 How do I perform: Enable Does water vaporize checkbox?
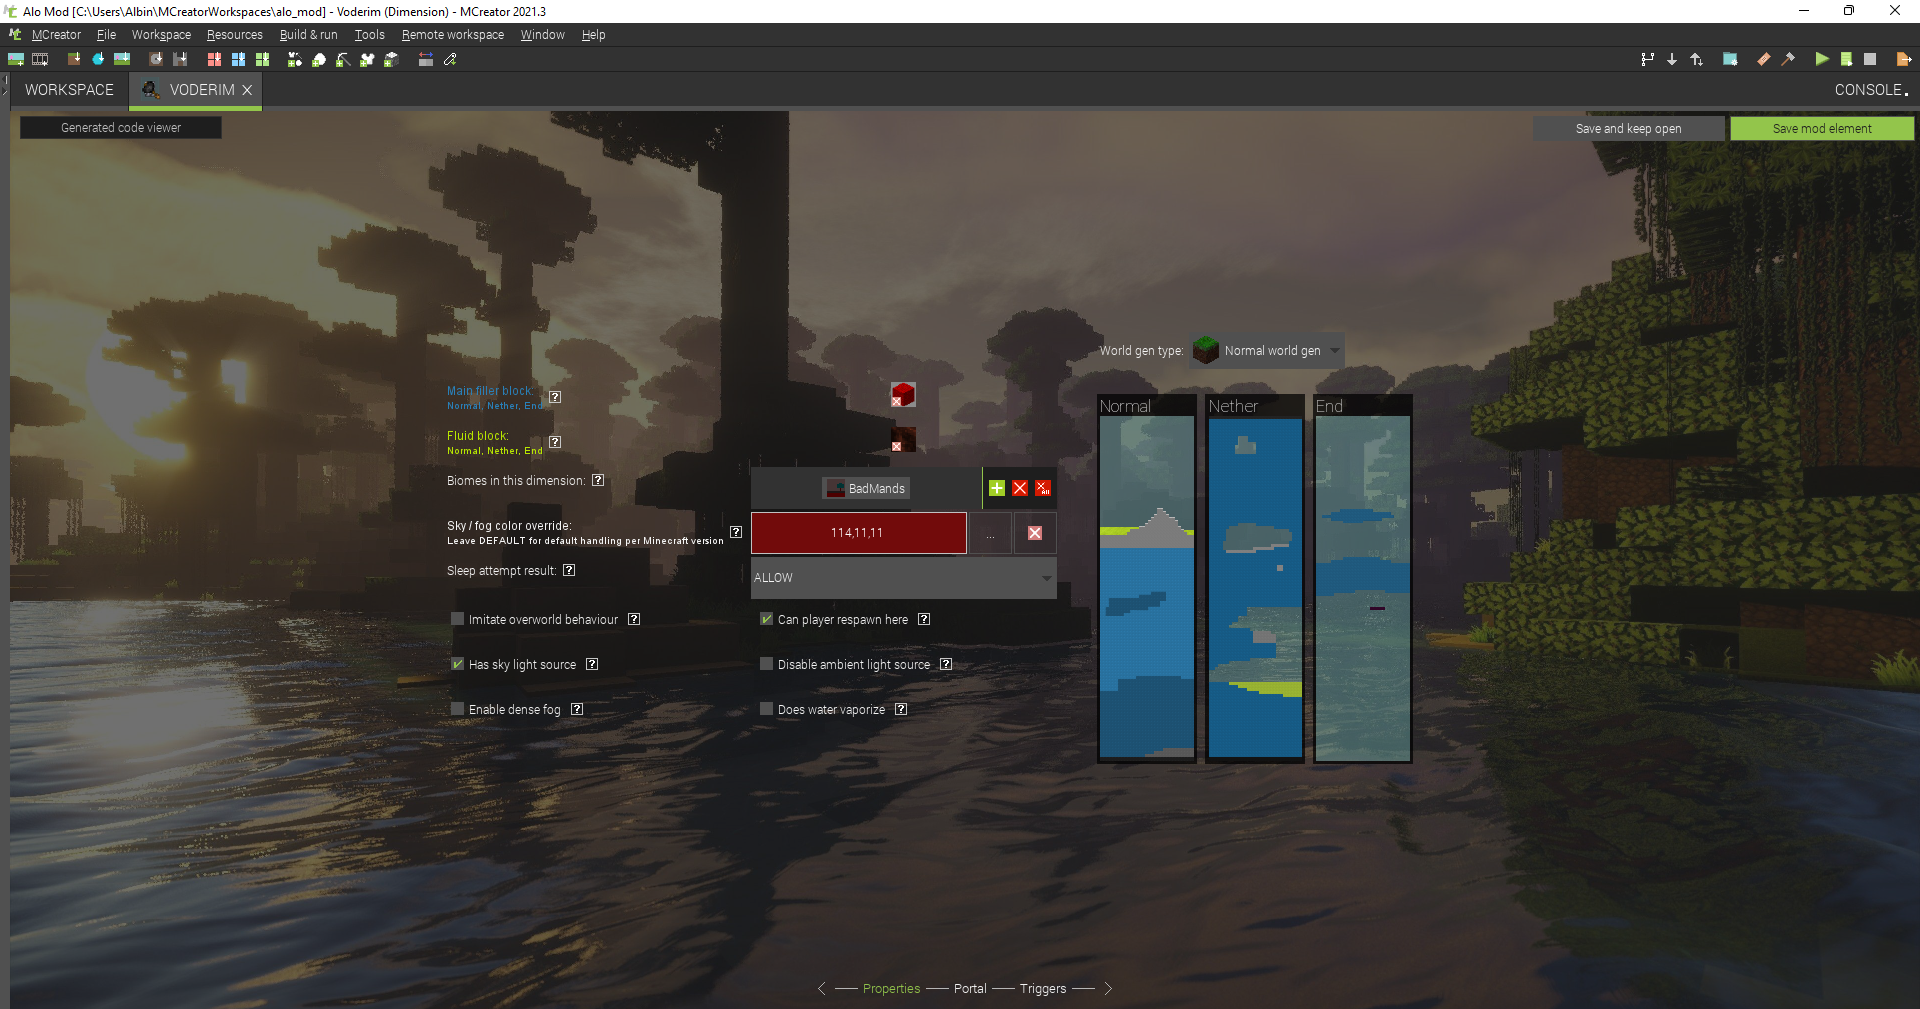(767, 709)
